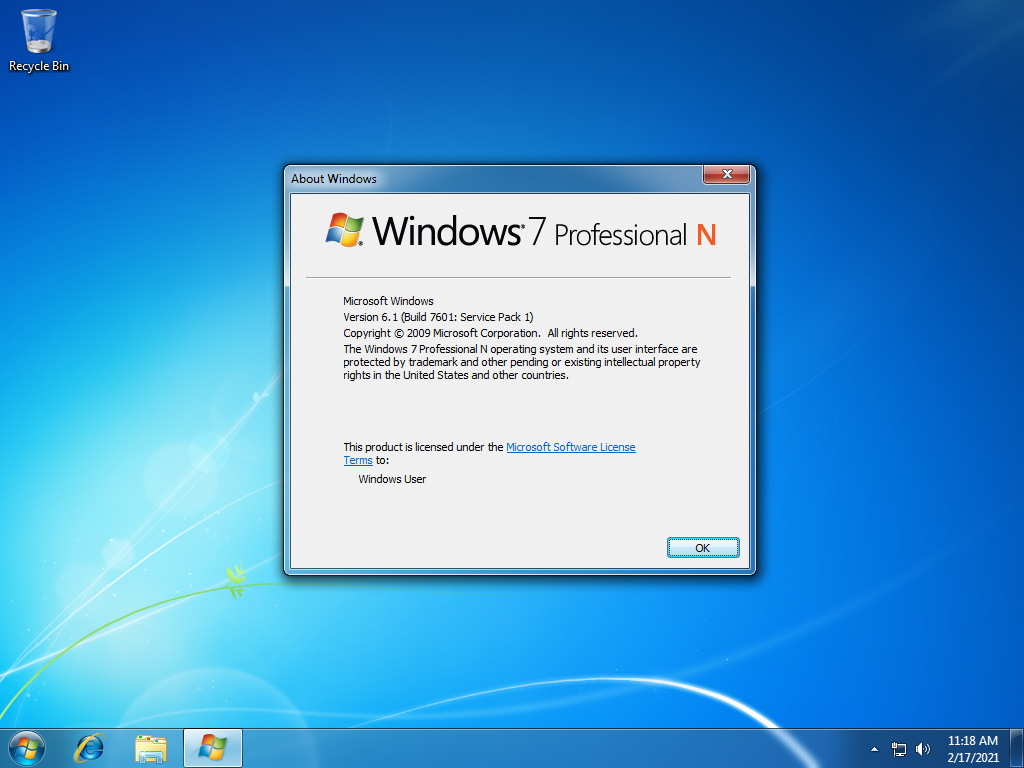Click the Terms hyperlink in the dialog
Viewport: 1024px width, 768px height.
click(358, 460)
